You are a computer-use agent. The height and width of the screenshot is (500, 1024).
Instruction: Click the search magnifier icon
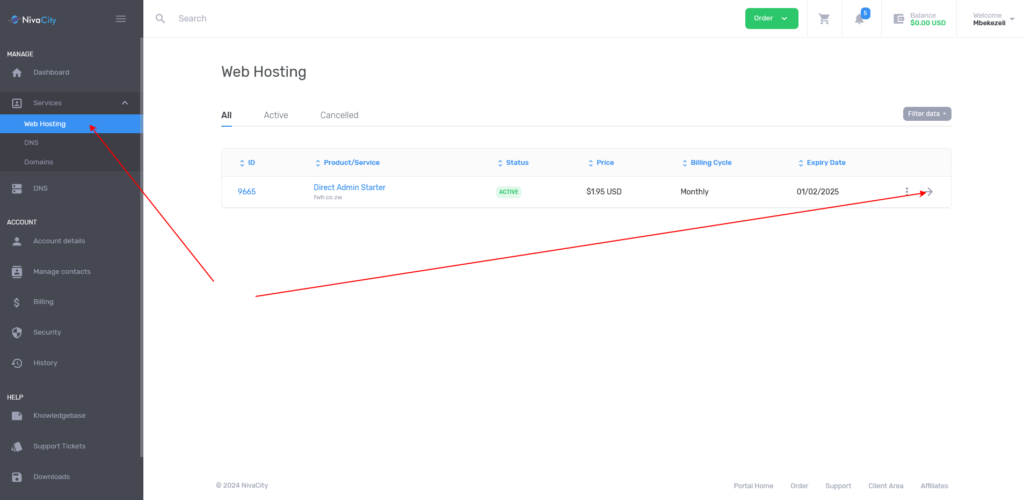click(160, 18)
